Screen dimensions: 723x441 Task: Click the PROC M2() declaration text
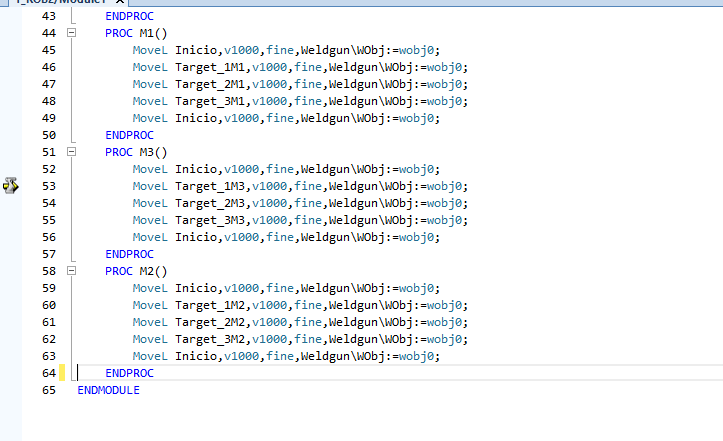tap(136, 271)
